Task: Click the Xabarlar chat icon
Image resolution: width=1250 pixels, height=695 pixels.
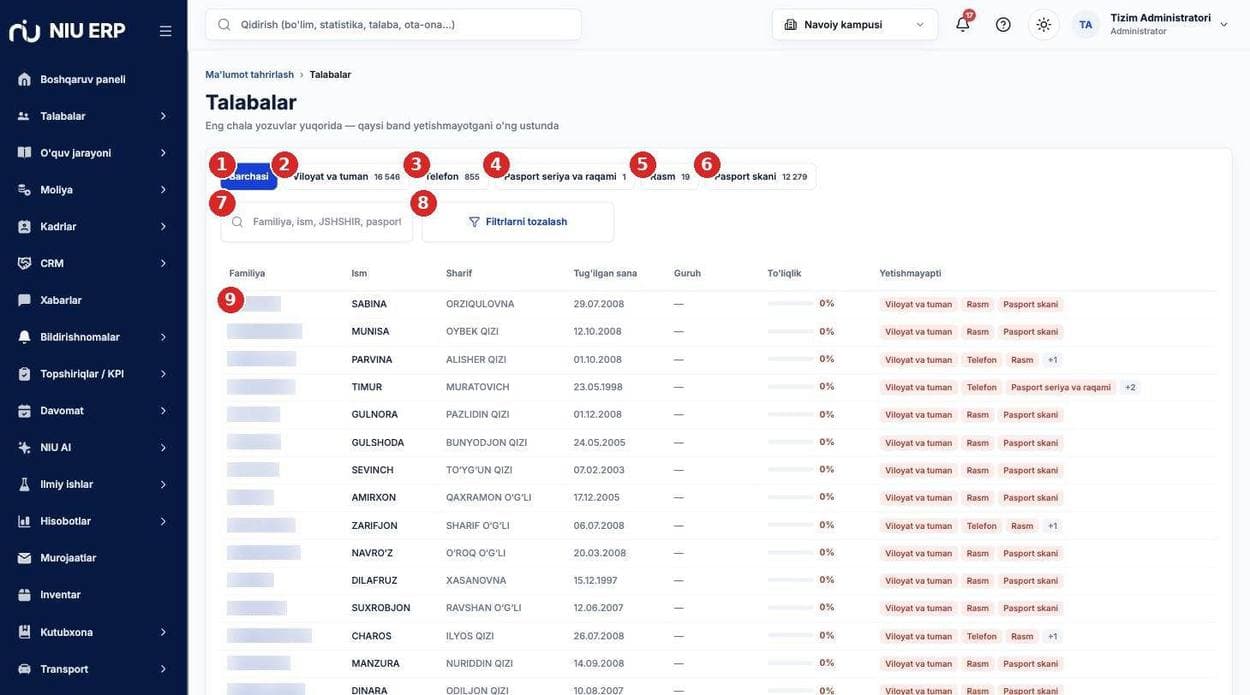Action: (24, 300)
